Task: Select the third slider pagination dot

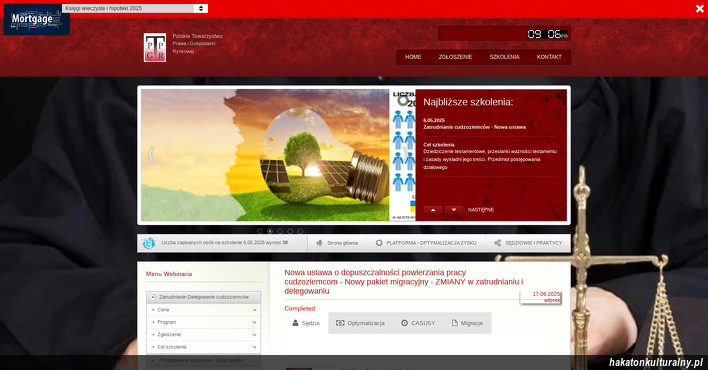Action: coord(280,231)
